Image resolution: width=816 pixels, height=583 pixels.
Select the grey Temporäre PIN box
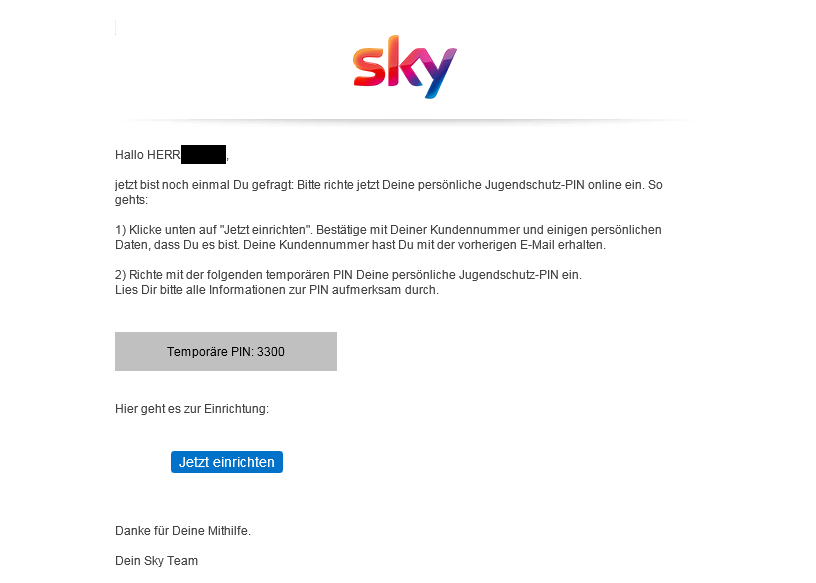(226, 351)
